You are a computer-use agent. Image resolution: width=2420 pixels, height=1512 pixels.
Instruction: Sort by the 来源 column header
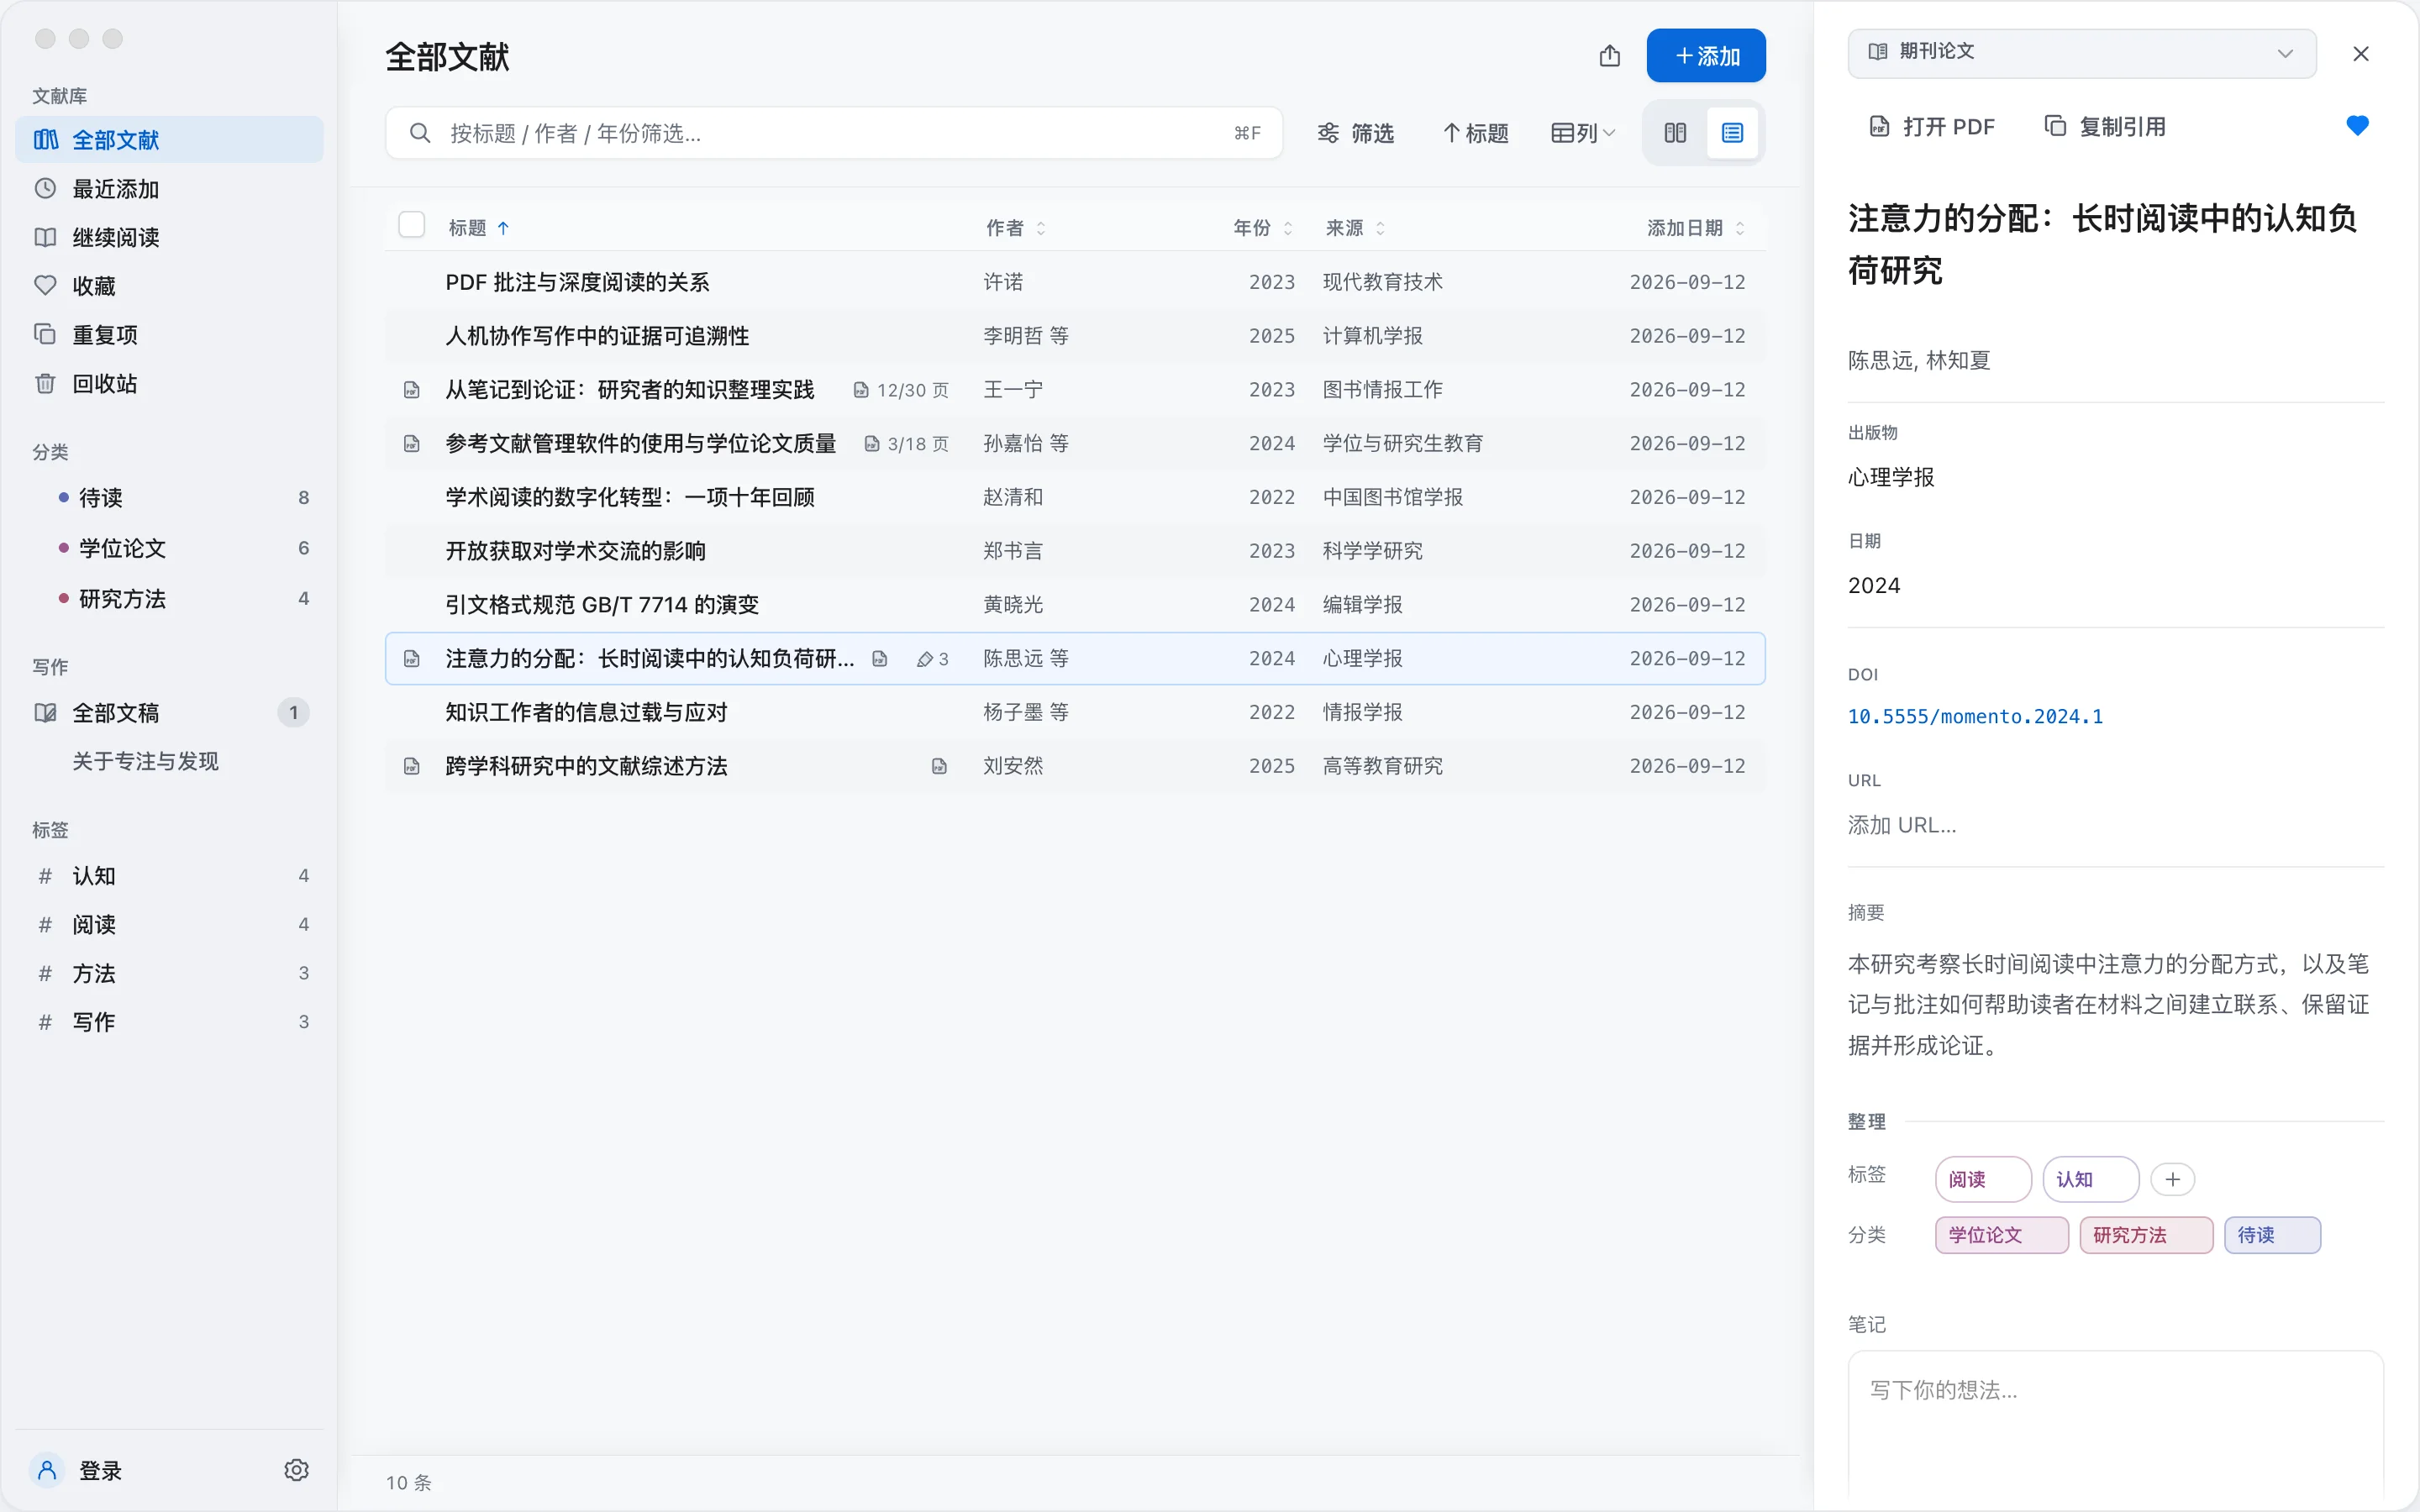click(x=1355, y=228)
